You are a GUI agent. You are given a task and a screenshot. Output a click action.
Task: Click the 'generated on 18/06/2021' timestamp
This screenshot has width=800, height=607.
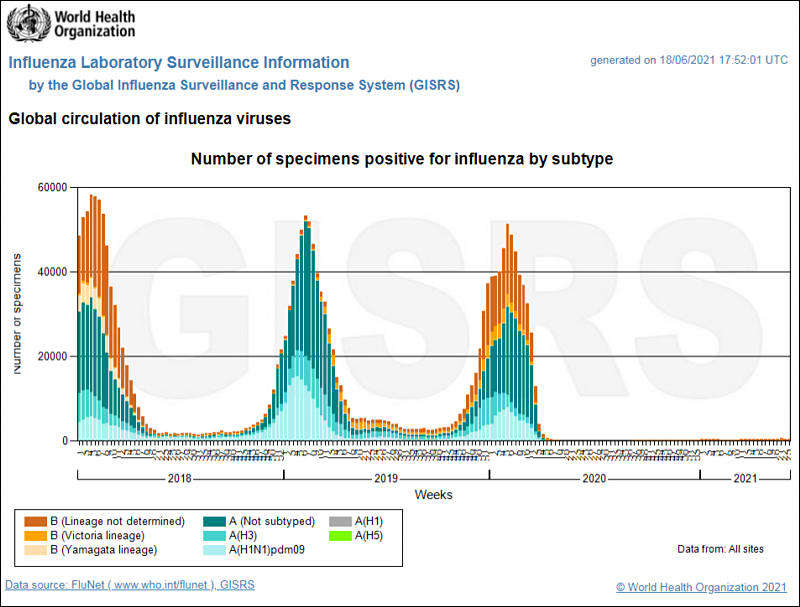(x=689, y=60)
